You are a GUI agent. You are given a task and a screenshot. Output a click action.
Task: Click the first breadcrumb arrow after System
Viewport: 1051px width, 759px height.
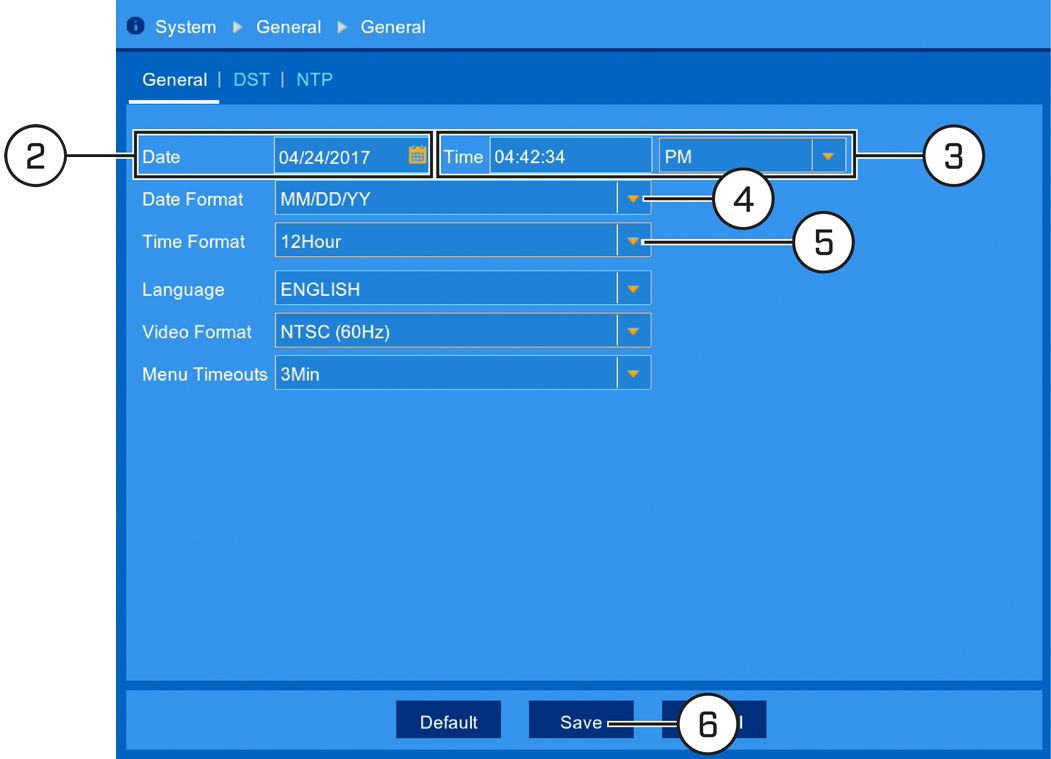tap(237, 27)
